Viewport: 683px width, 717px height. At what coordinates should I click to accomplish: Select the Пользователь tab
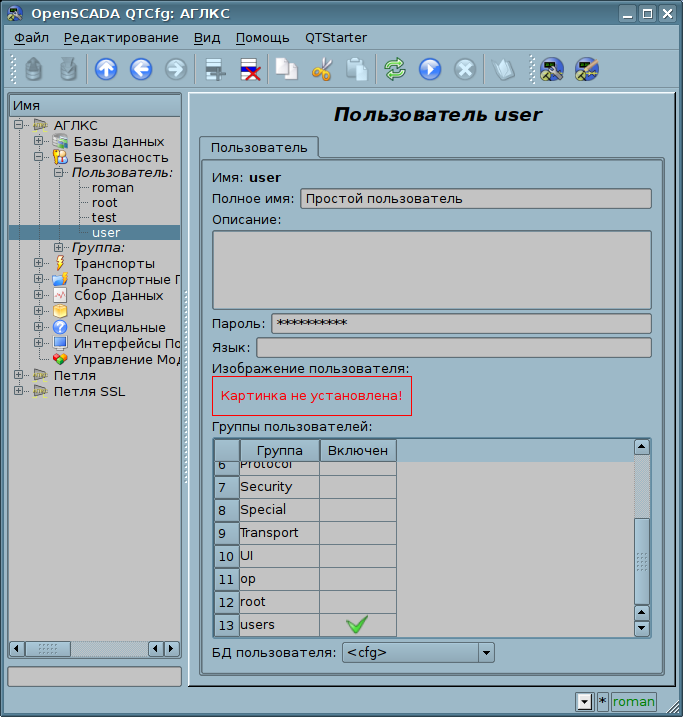[259, 148]
